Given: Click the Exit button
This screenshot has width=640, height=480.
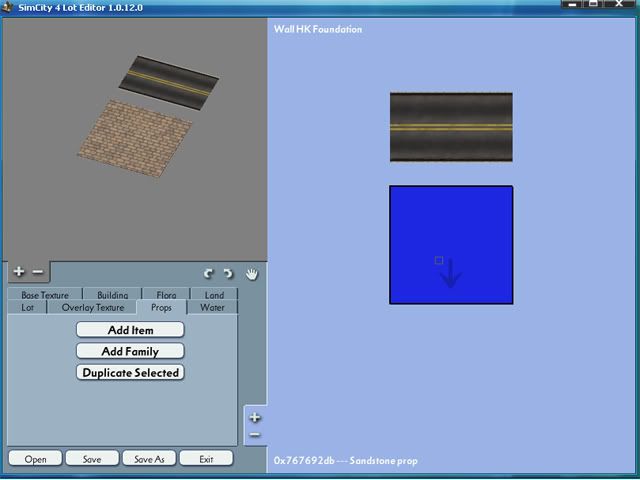Looking at the screenshot, I should click(206, 459).
